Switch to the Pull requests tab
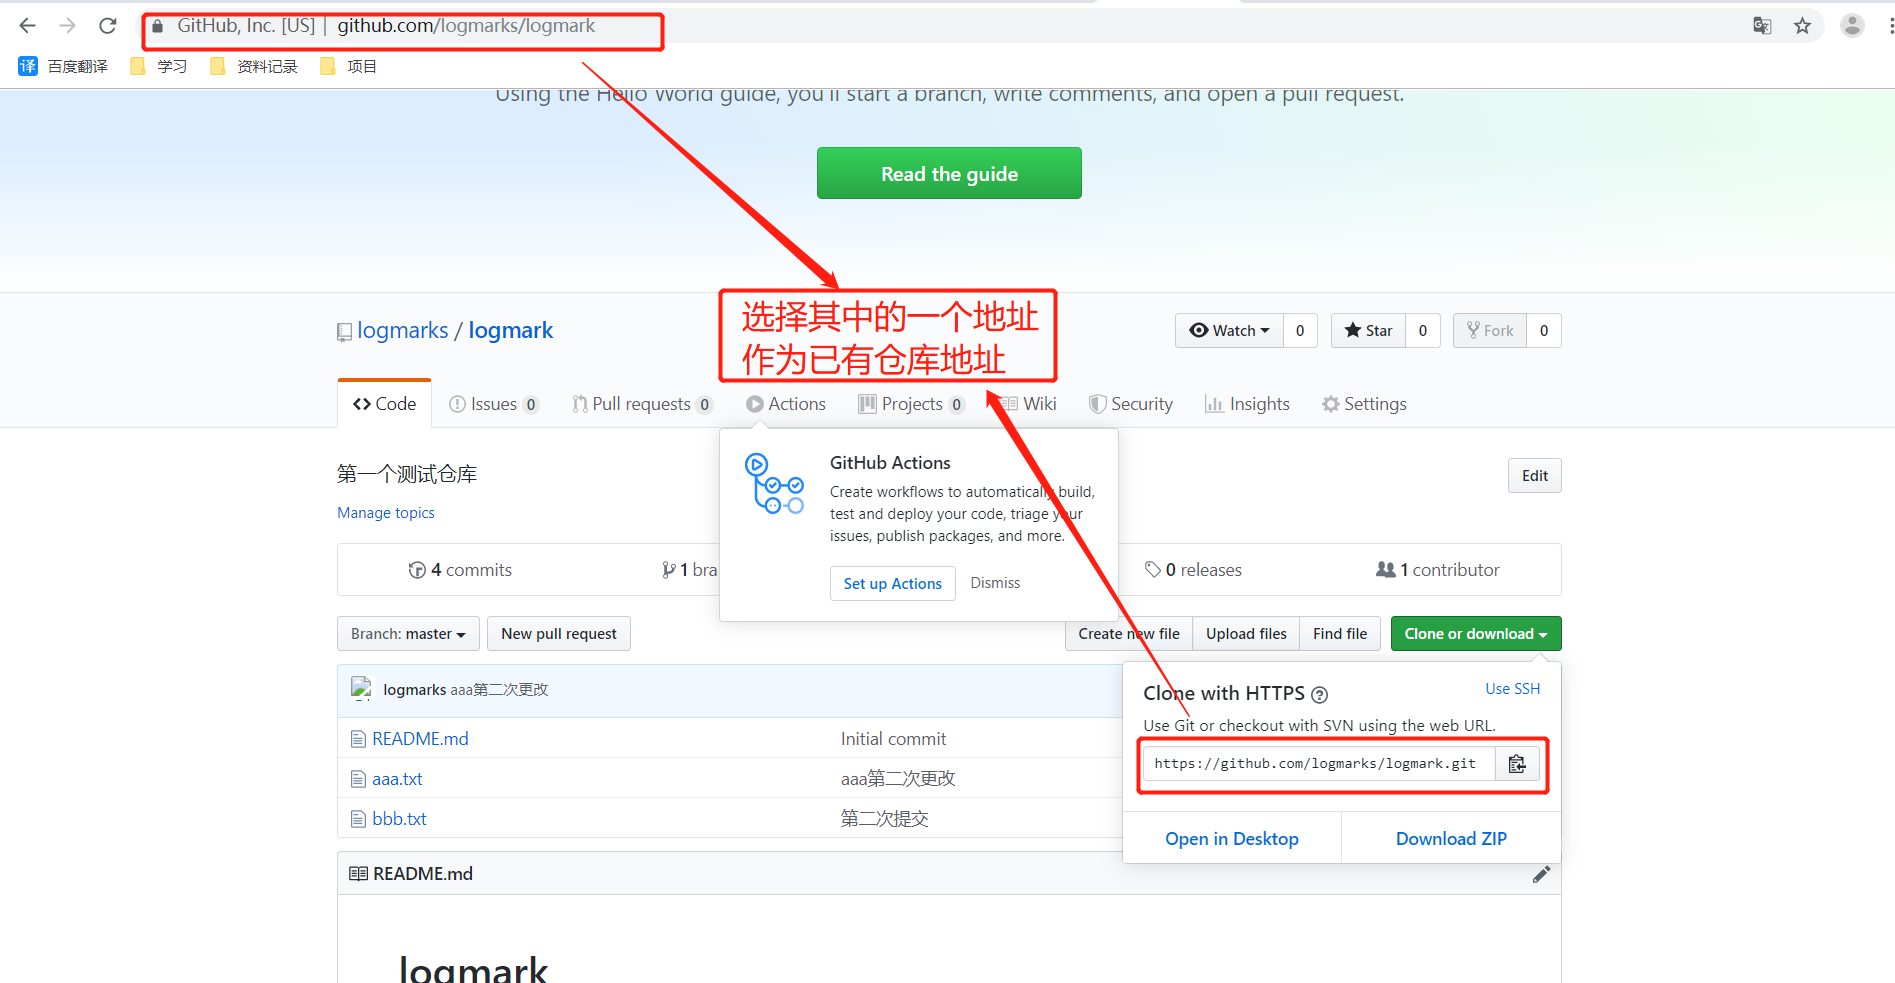The image size is (1895, 983). [x=642, y=404]
